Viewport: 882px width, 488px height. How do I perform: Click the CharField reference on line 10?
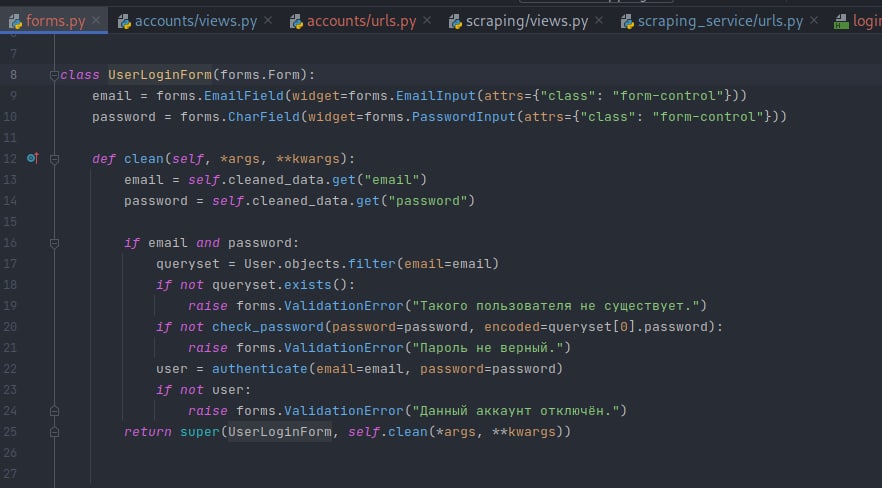264,117
